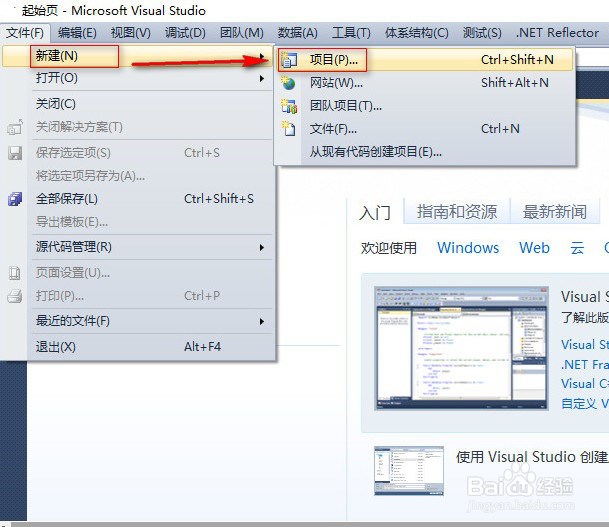Click the Save All icon beside 全部保存(L)
This screenshot has height=527, width=609.
tap(15, 199)
